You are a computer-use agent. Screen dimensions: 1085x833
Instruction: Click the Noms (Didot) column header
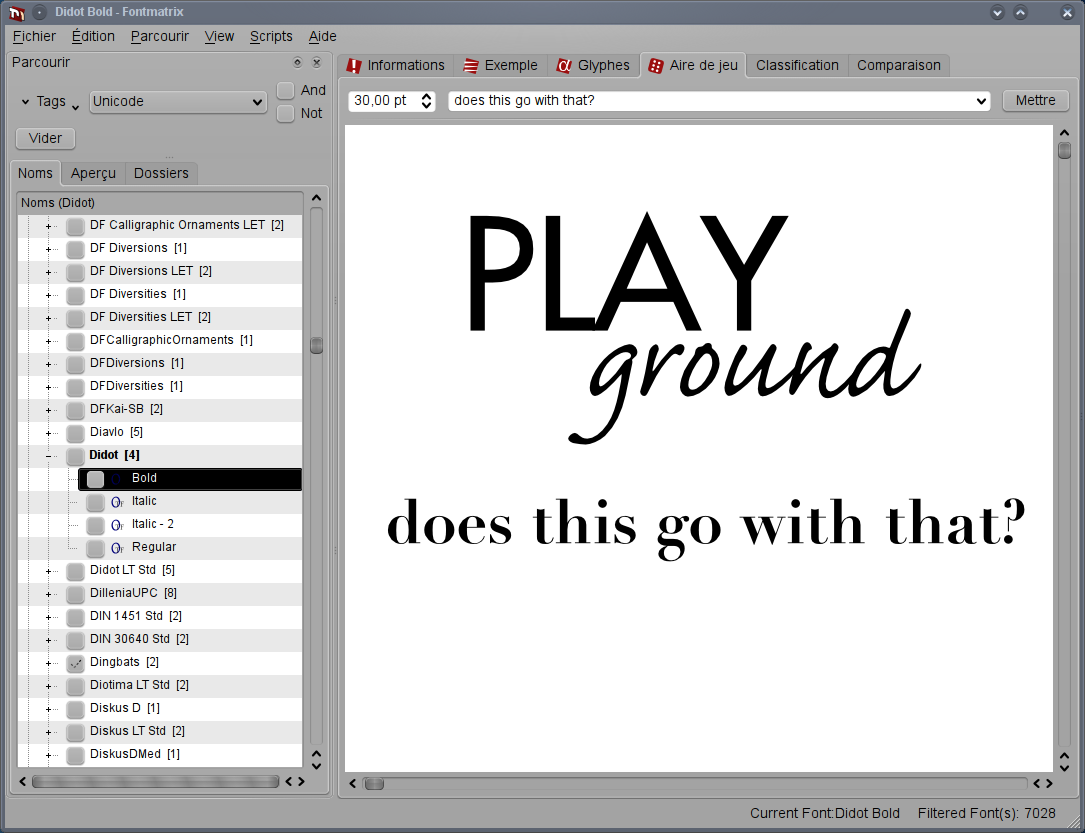point(160,203)
